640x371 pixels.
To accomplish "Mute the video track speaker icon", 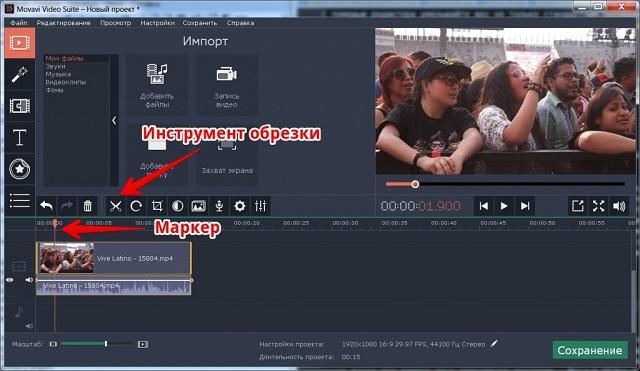I will (x=29, y=280).
